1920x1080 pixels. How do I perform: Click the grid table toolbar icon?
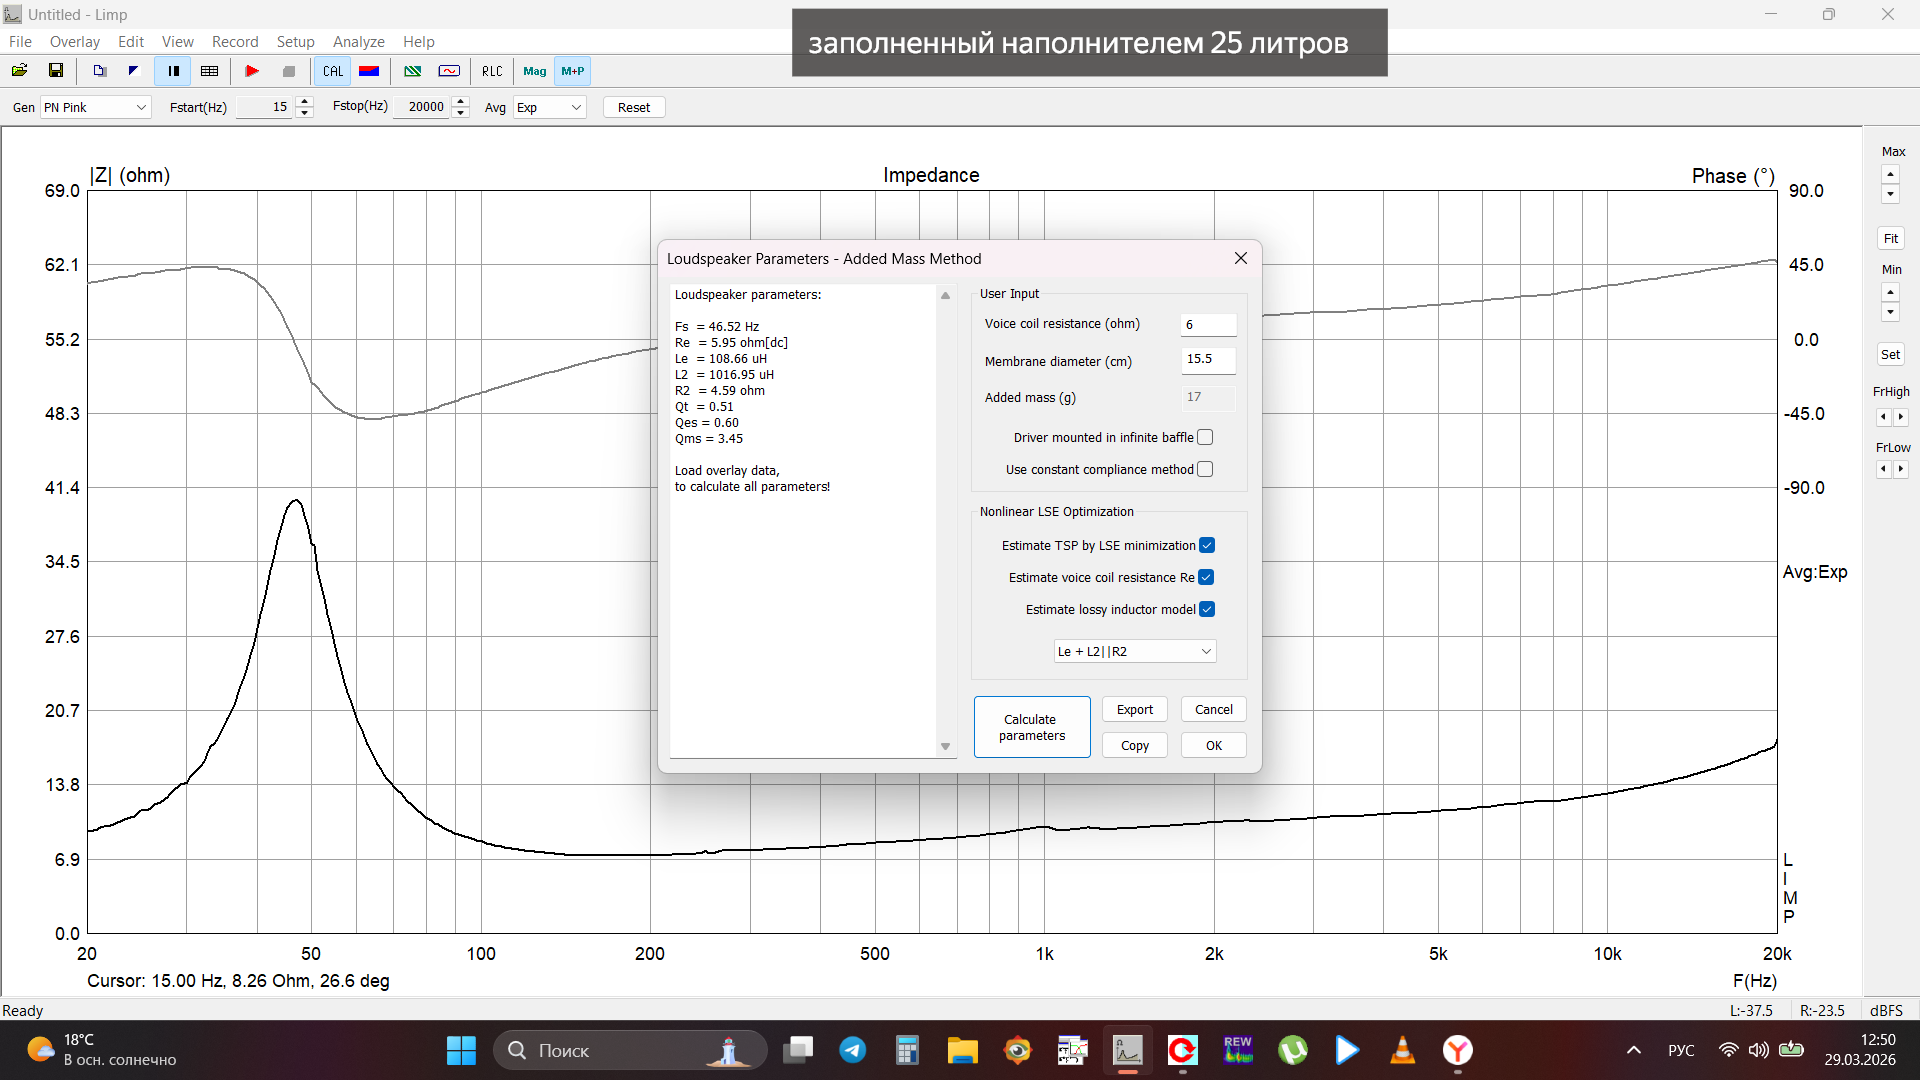pos(209,71)
